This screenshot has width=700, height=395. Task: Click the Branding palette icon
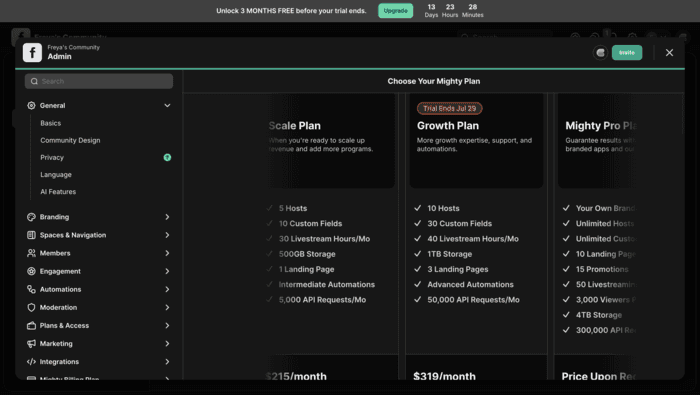click(31, 217)
